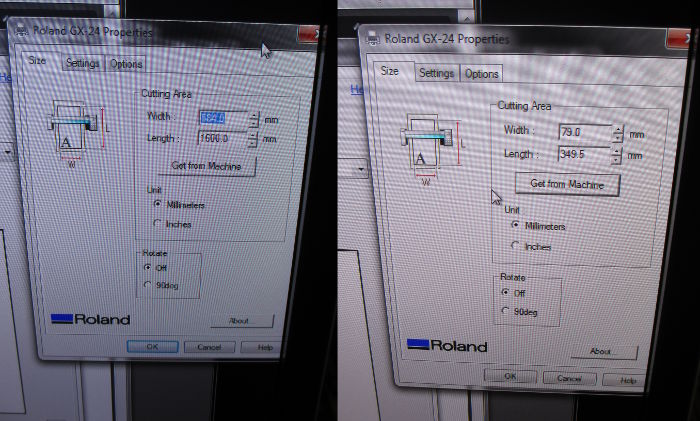Cancel the right Properties dialog
700x421 pixels.
(569, 378)
